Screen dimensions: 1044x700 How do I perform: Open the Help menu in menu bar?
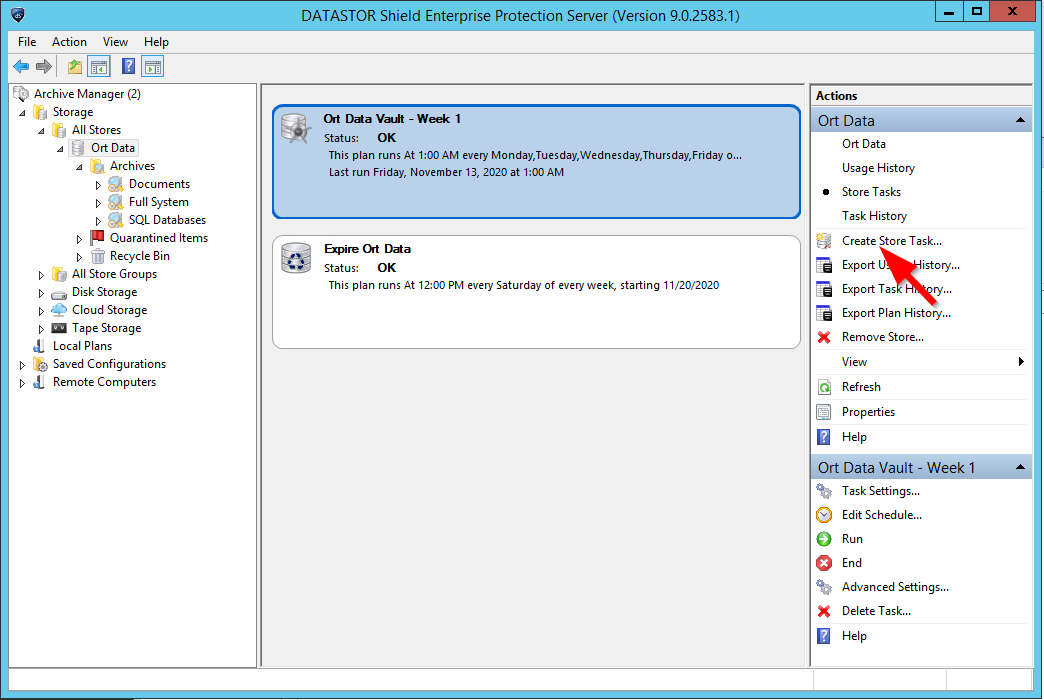(x=156, y=41)
